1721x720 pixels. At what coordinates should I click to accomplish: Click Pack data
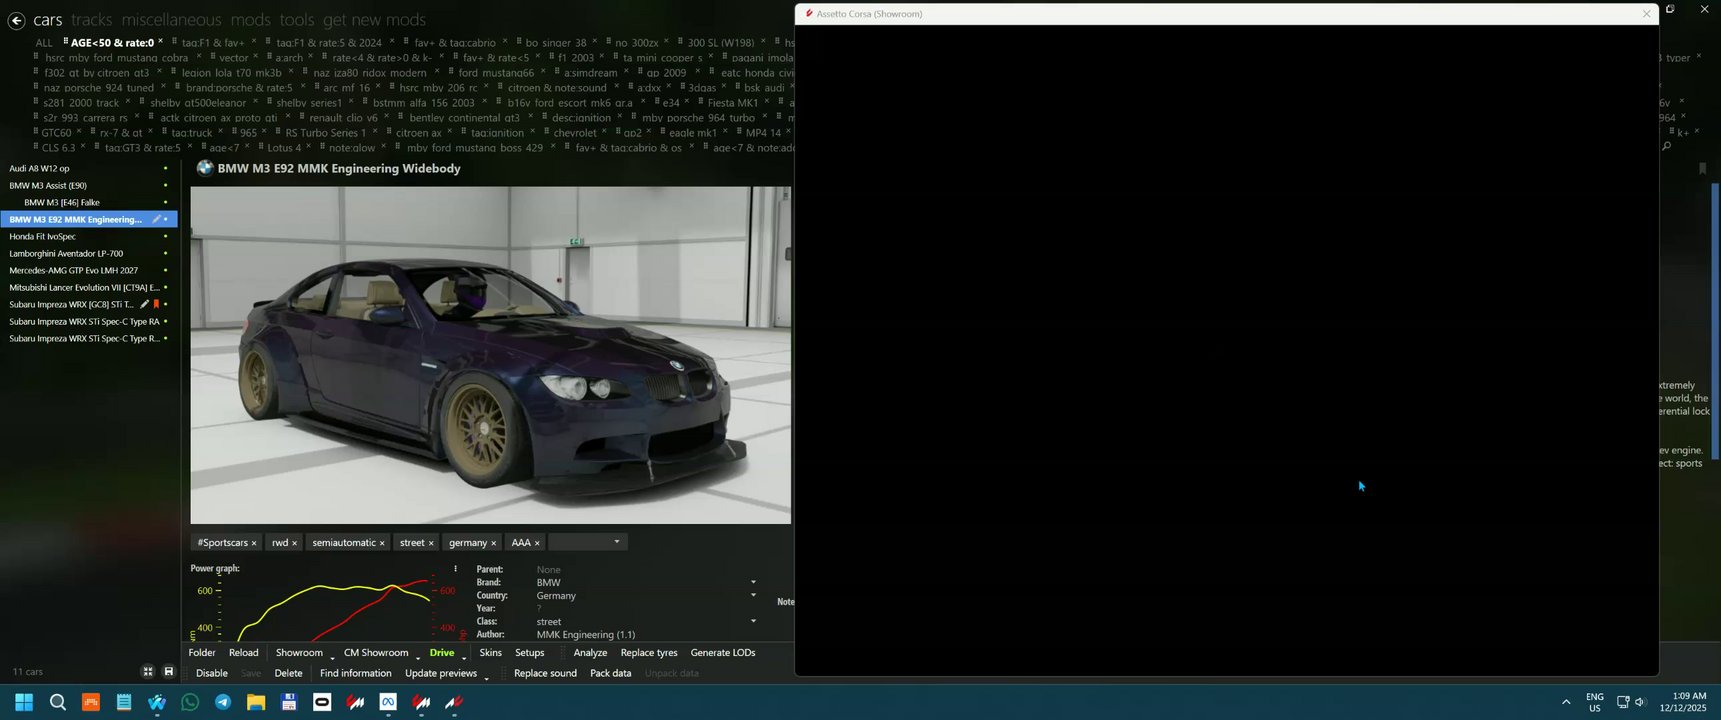611,673
